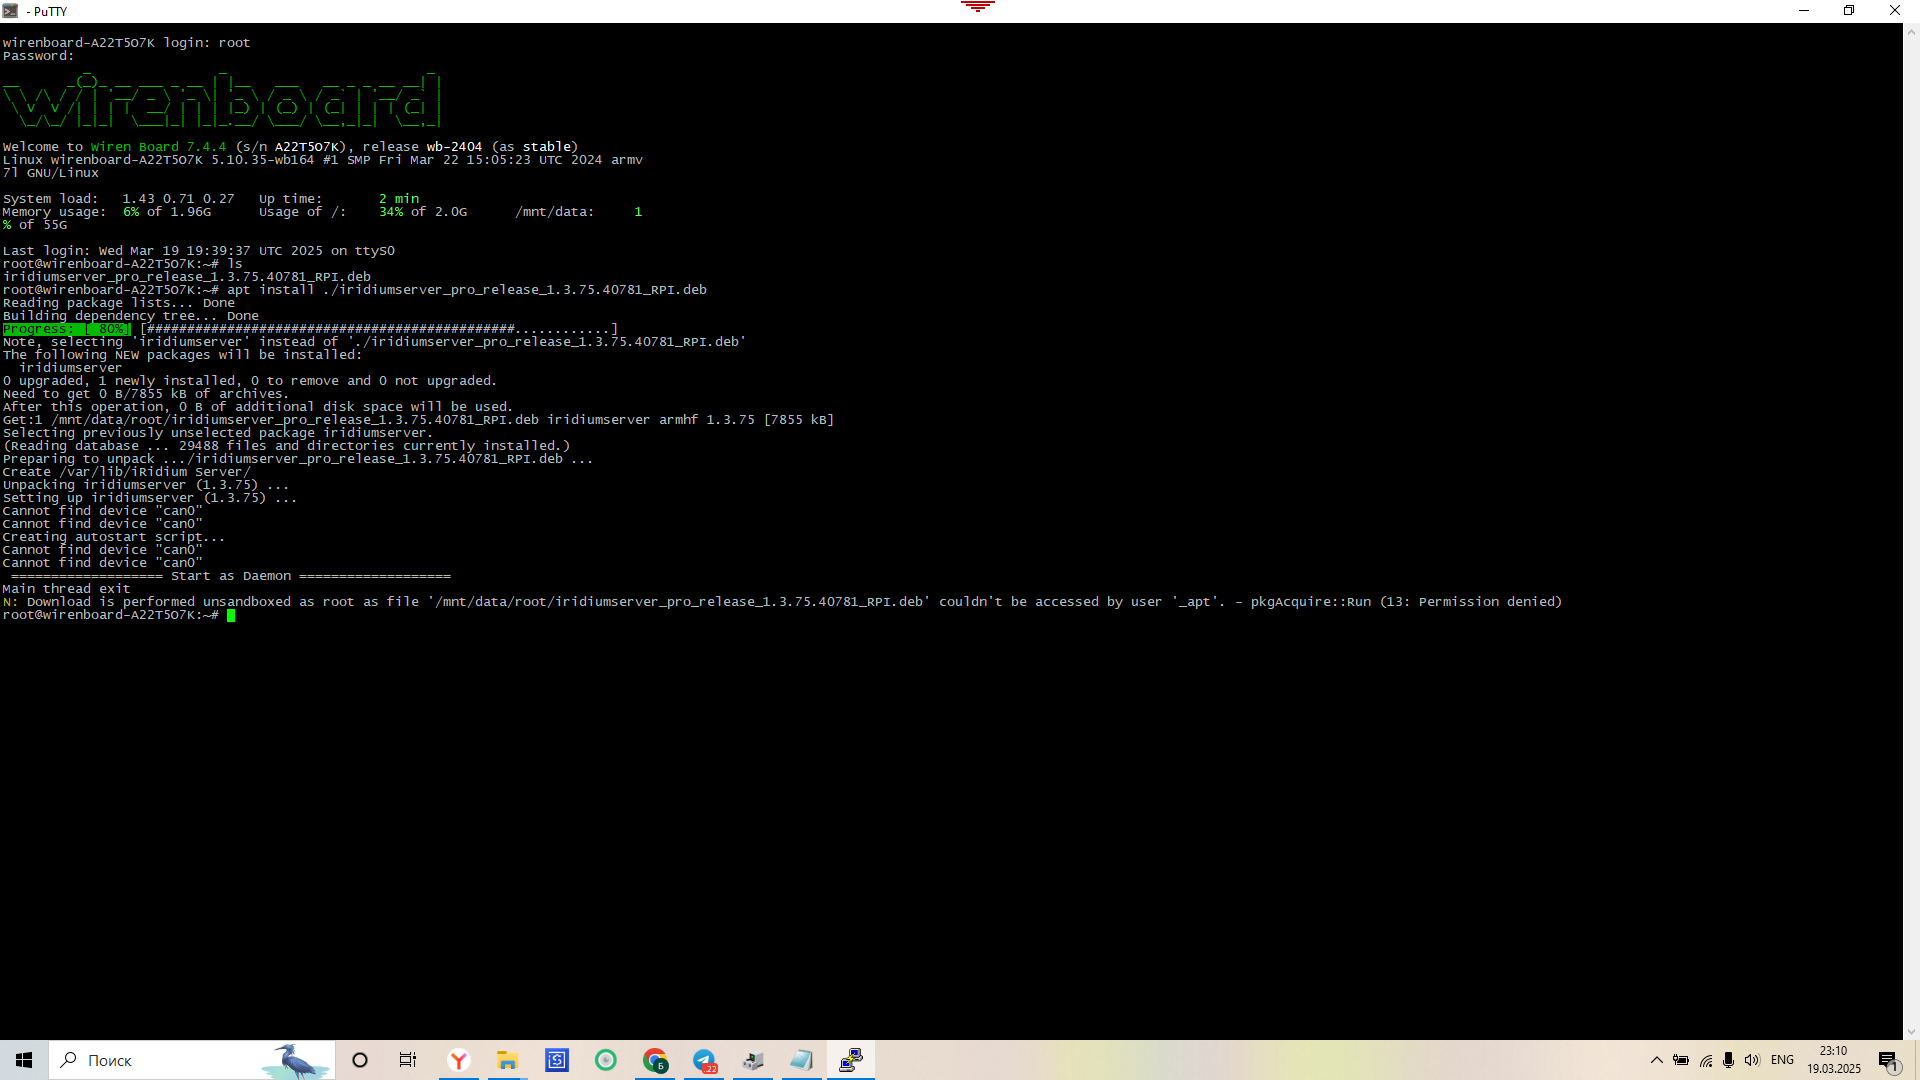This screenshot has width=1920, height=1080.
Task: Click the 'Wiren Board 7.4.4' welcome text
Action: (158, 147)
